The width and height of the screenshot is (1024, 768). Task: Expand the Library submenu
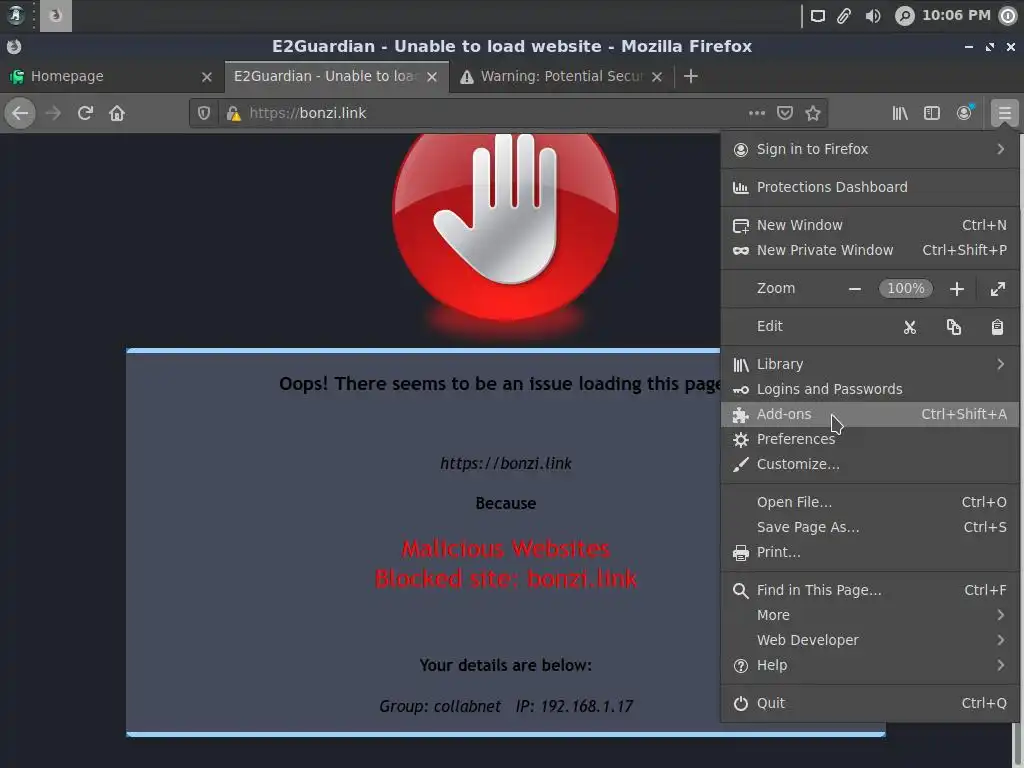point(869,364)
